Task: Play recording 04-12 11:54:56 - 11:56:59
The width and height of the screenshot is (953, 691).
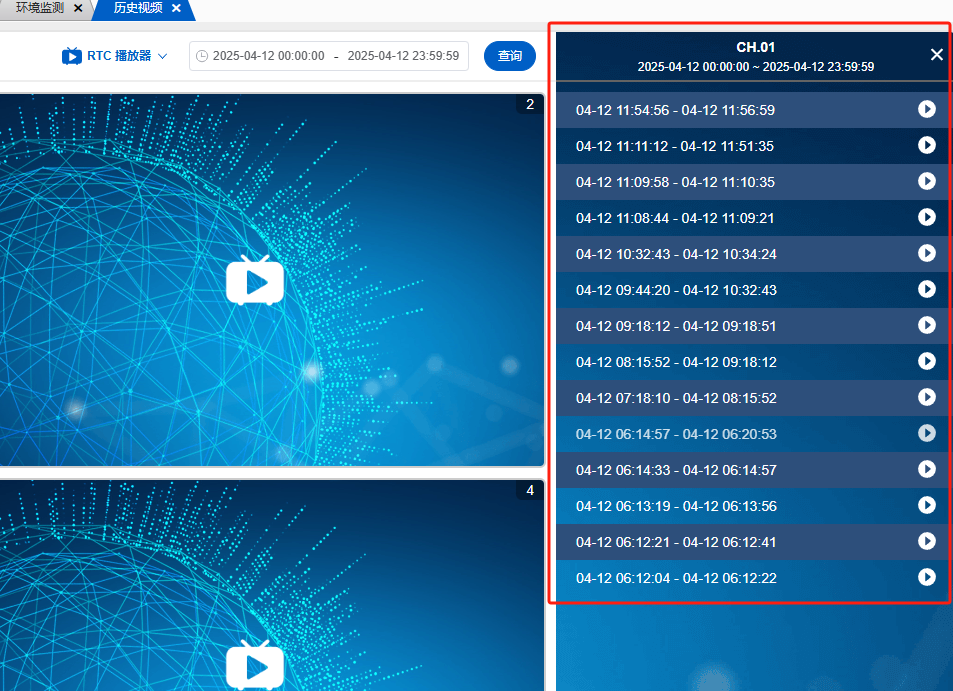Action: point(926,109)
